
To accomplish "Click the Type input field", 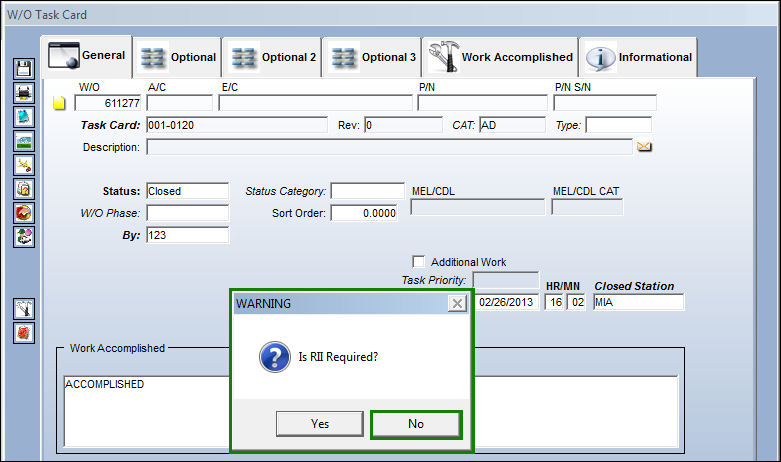I will (619, 125).
